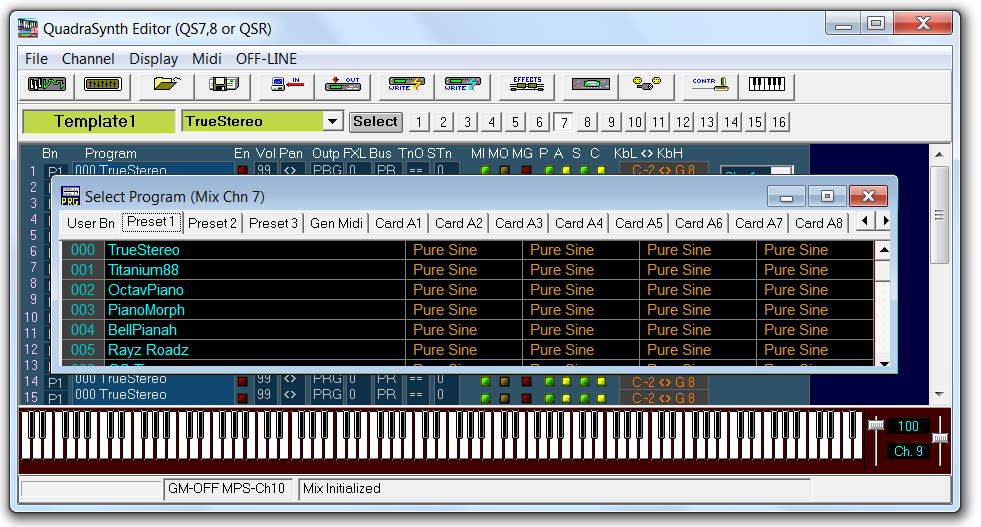
Task: Click the CONTR controller toolbar icon
Action: (x=709, y=85)
